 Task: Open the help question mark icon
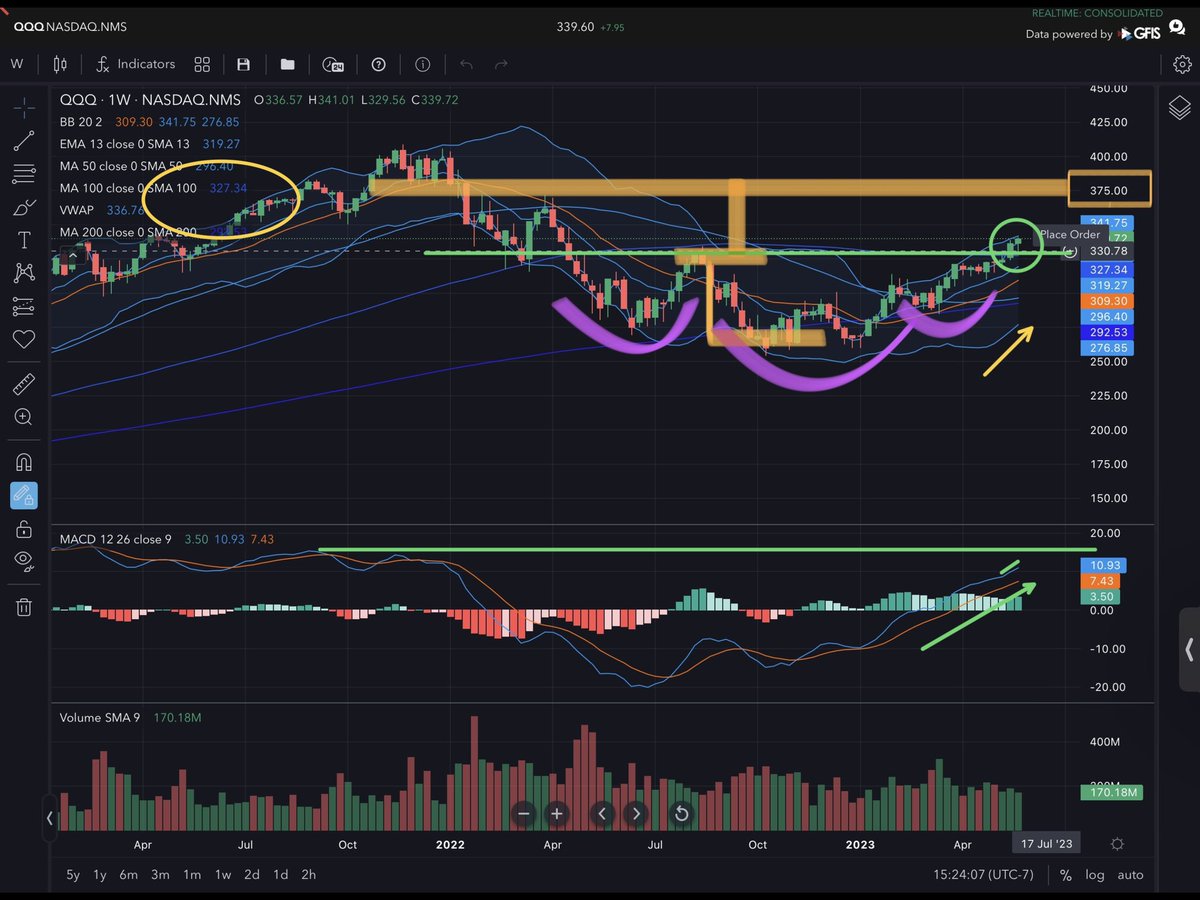(x=378, y=64)
